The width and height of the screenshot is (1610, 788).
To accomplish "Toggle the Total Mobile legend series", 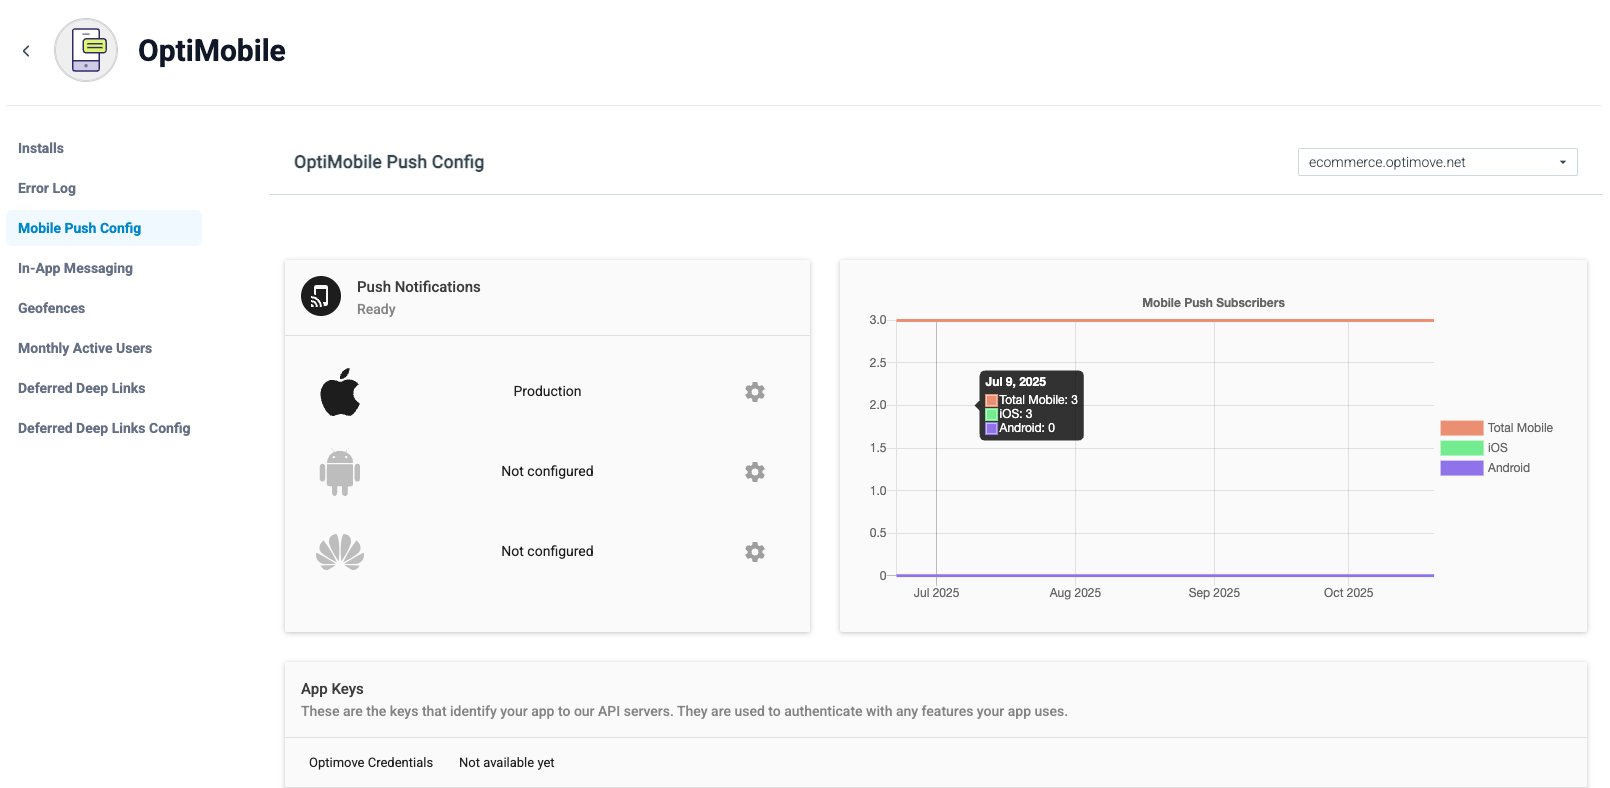I will [x=1497, y=428].
